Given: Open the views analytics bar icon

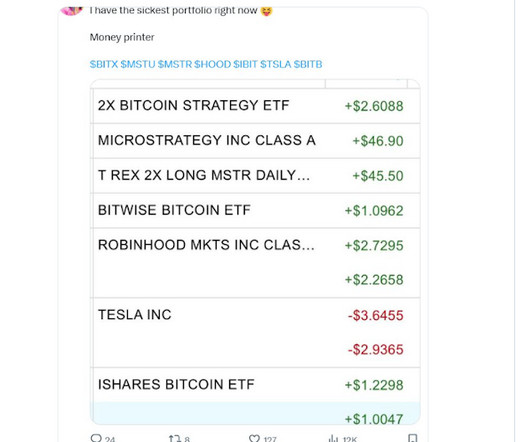Looking at the screenshot, I should [x=333, y=439].
